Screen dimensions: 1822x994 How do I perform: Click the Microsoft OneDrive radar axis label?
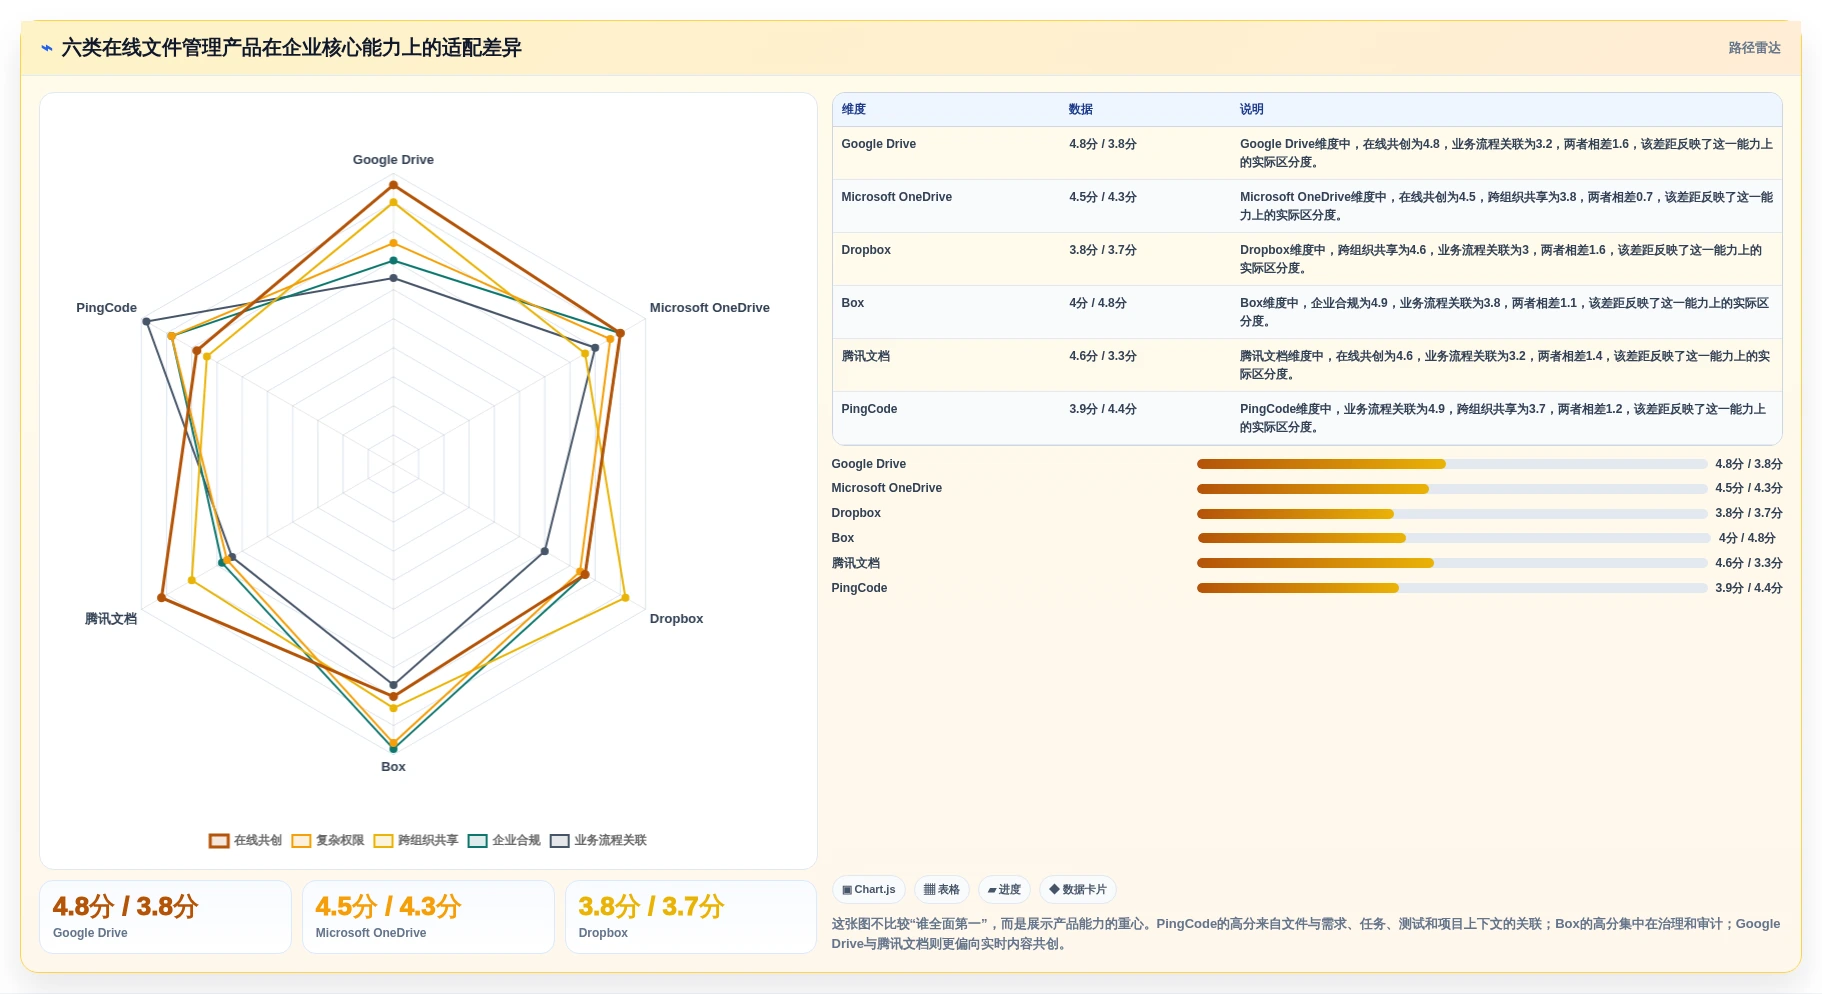pos(709,308)
